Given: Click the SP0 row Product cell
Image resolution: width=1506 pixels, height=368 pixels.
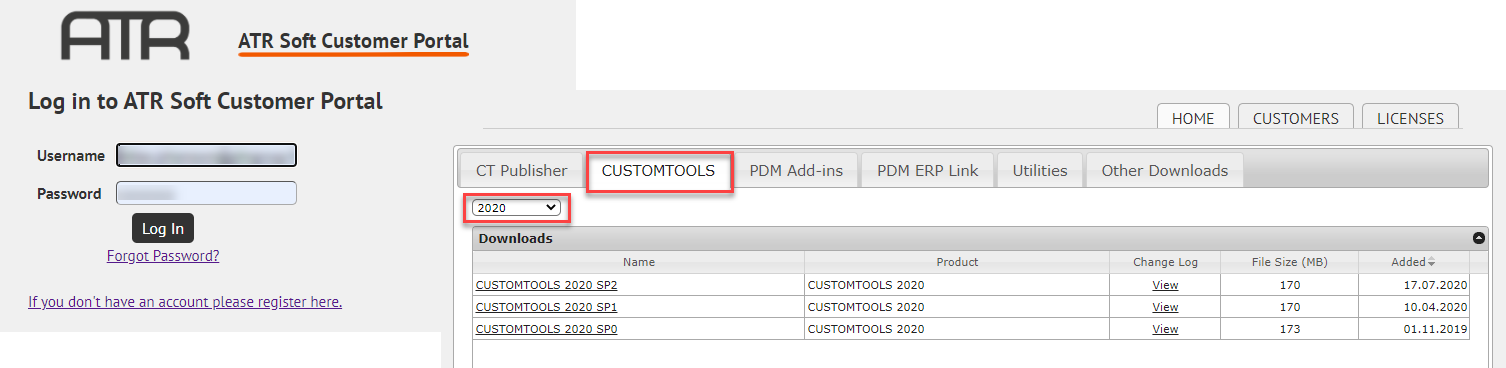Looking at the screenshot, I should point(957,329).
